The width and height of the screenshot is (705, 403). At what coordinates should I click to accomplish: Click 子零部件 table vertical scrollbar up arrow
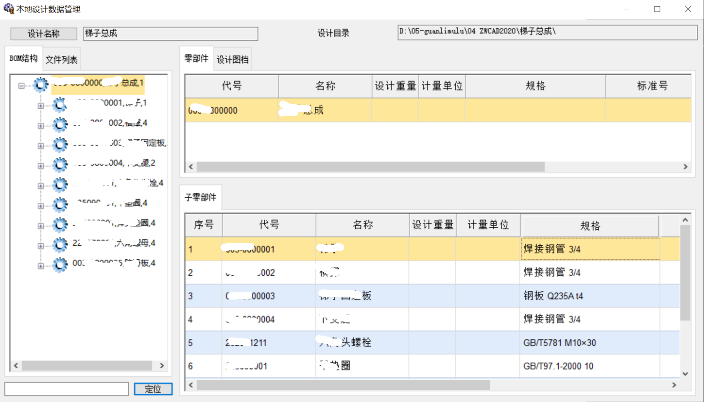point(685,220)
